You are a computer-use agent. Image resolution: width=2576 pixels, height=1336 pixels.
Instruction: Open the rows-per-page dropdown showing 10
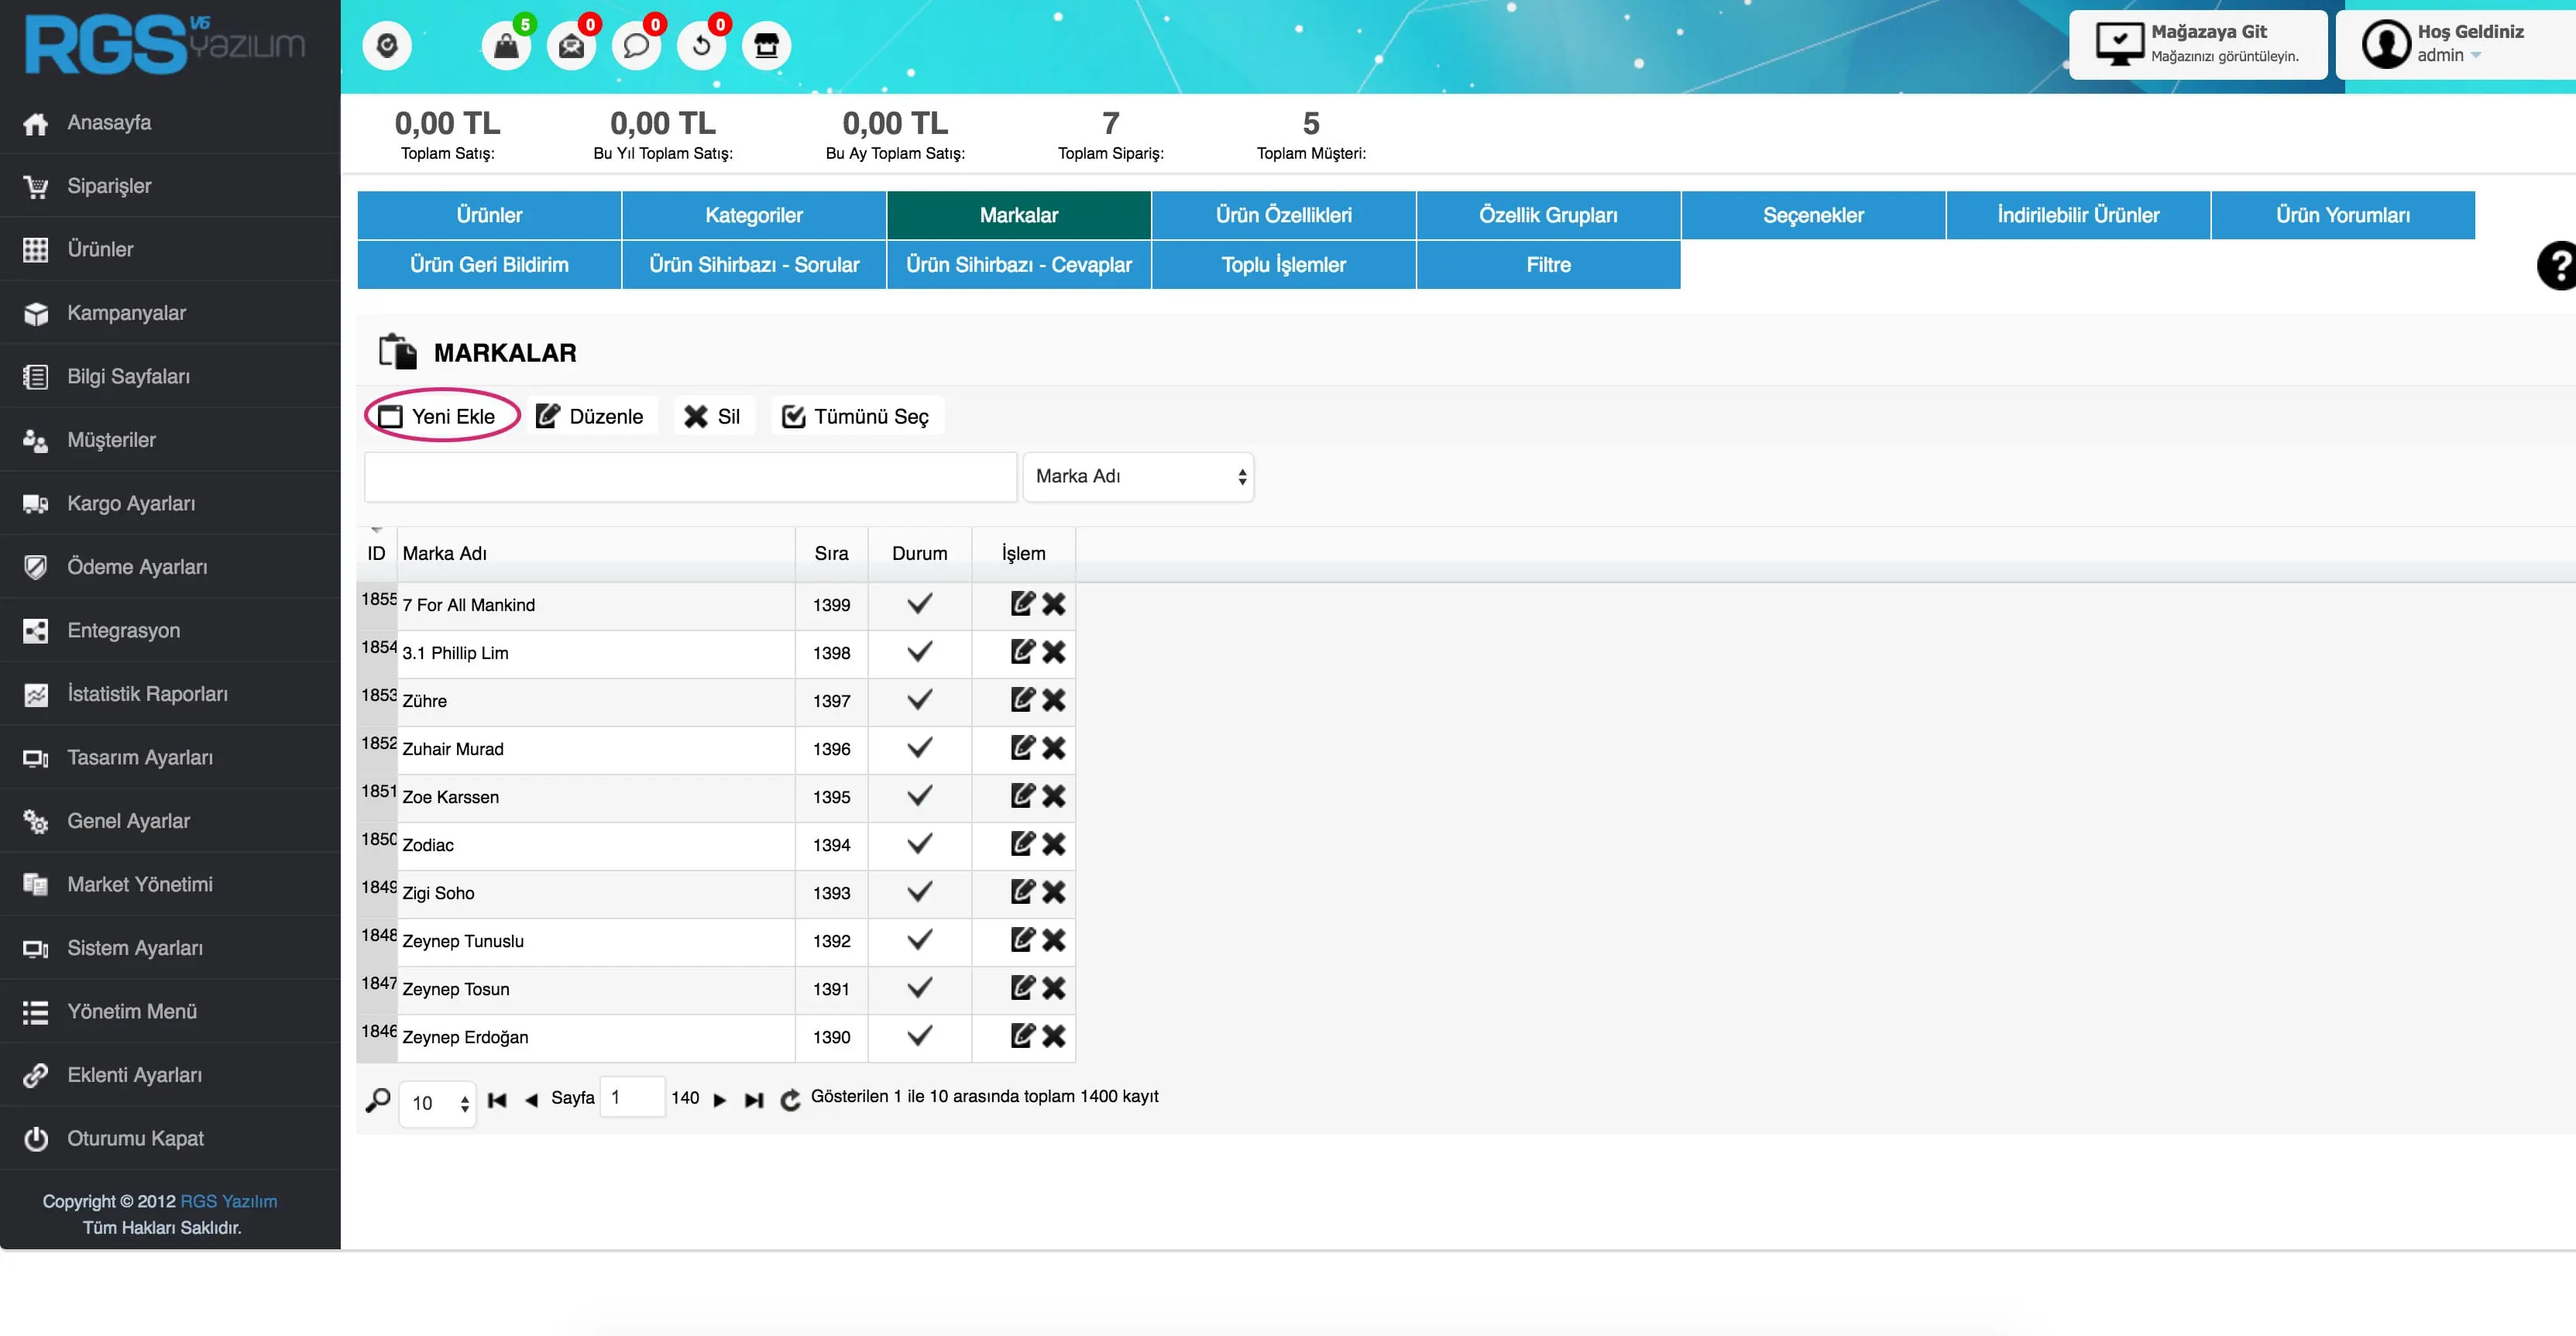coord(438,1103)
